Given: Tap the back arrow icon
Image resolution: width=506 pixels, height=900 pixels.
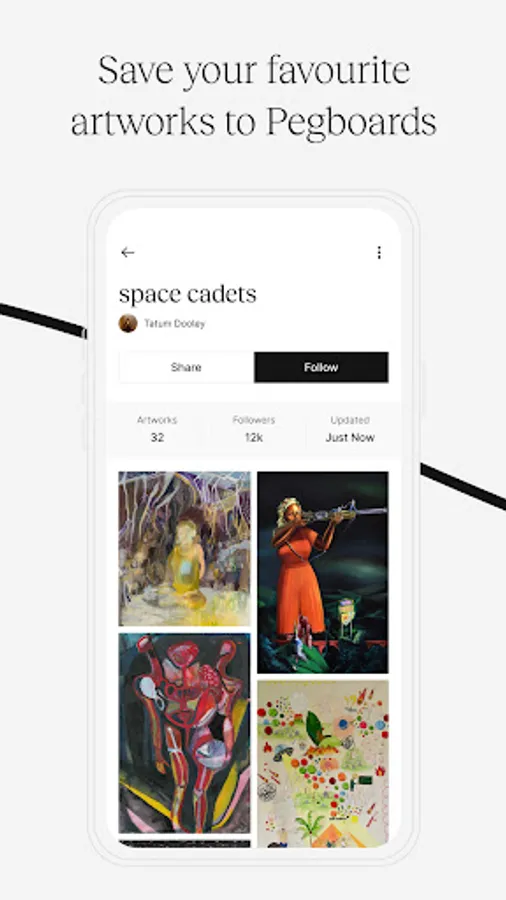Looking at the screenshot, I should pyautogui.click(x=127, y=253).
